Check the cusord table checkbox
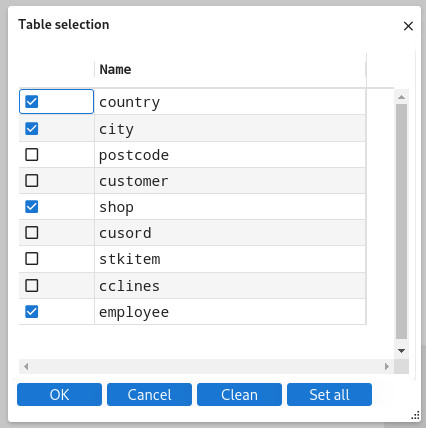This screenshot has width=426, height=428. point(32,233)
